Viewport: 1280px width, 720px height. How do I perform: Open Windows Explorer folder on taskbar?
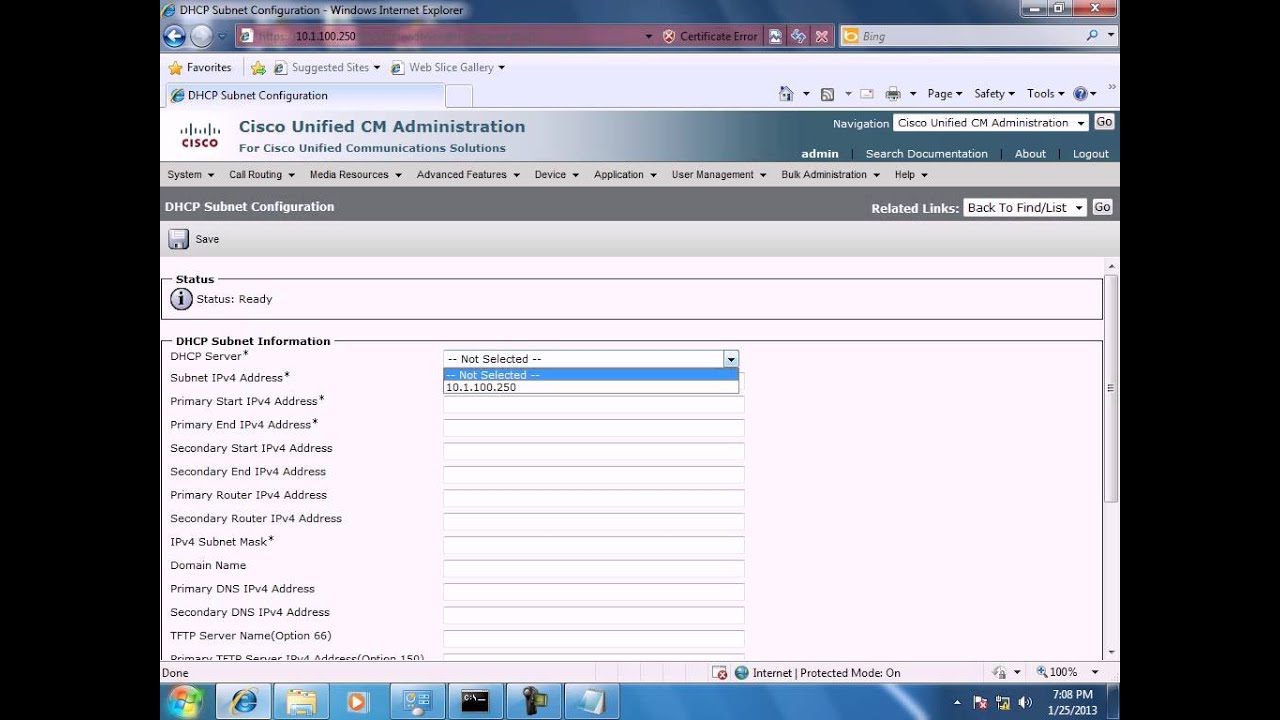point(301,701)
